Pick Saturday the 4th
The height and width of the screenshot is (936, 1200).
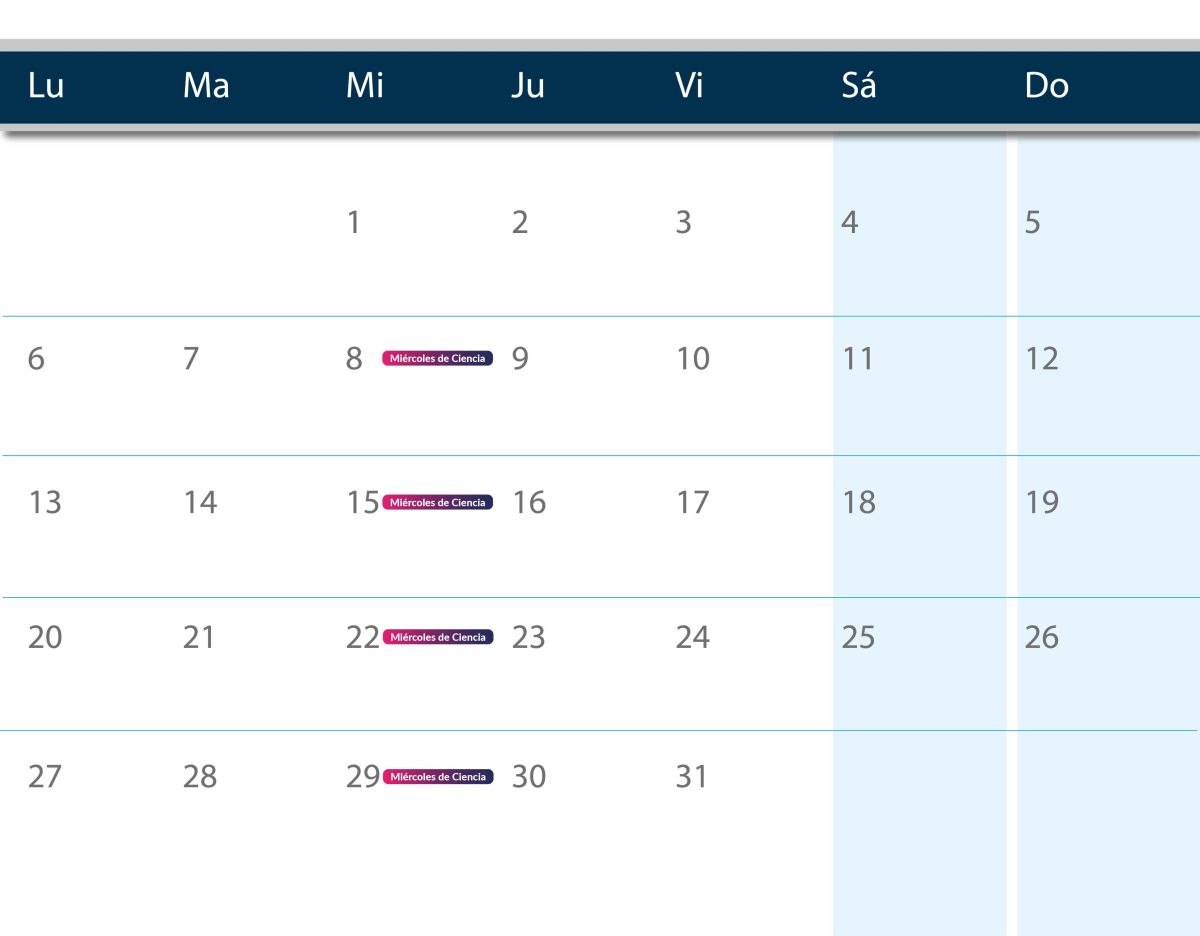pyautogui.click(x=849, y=222)
